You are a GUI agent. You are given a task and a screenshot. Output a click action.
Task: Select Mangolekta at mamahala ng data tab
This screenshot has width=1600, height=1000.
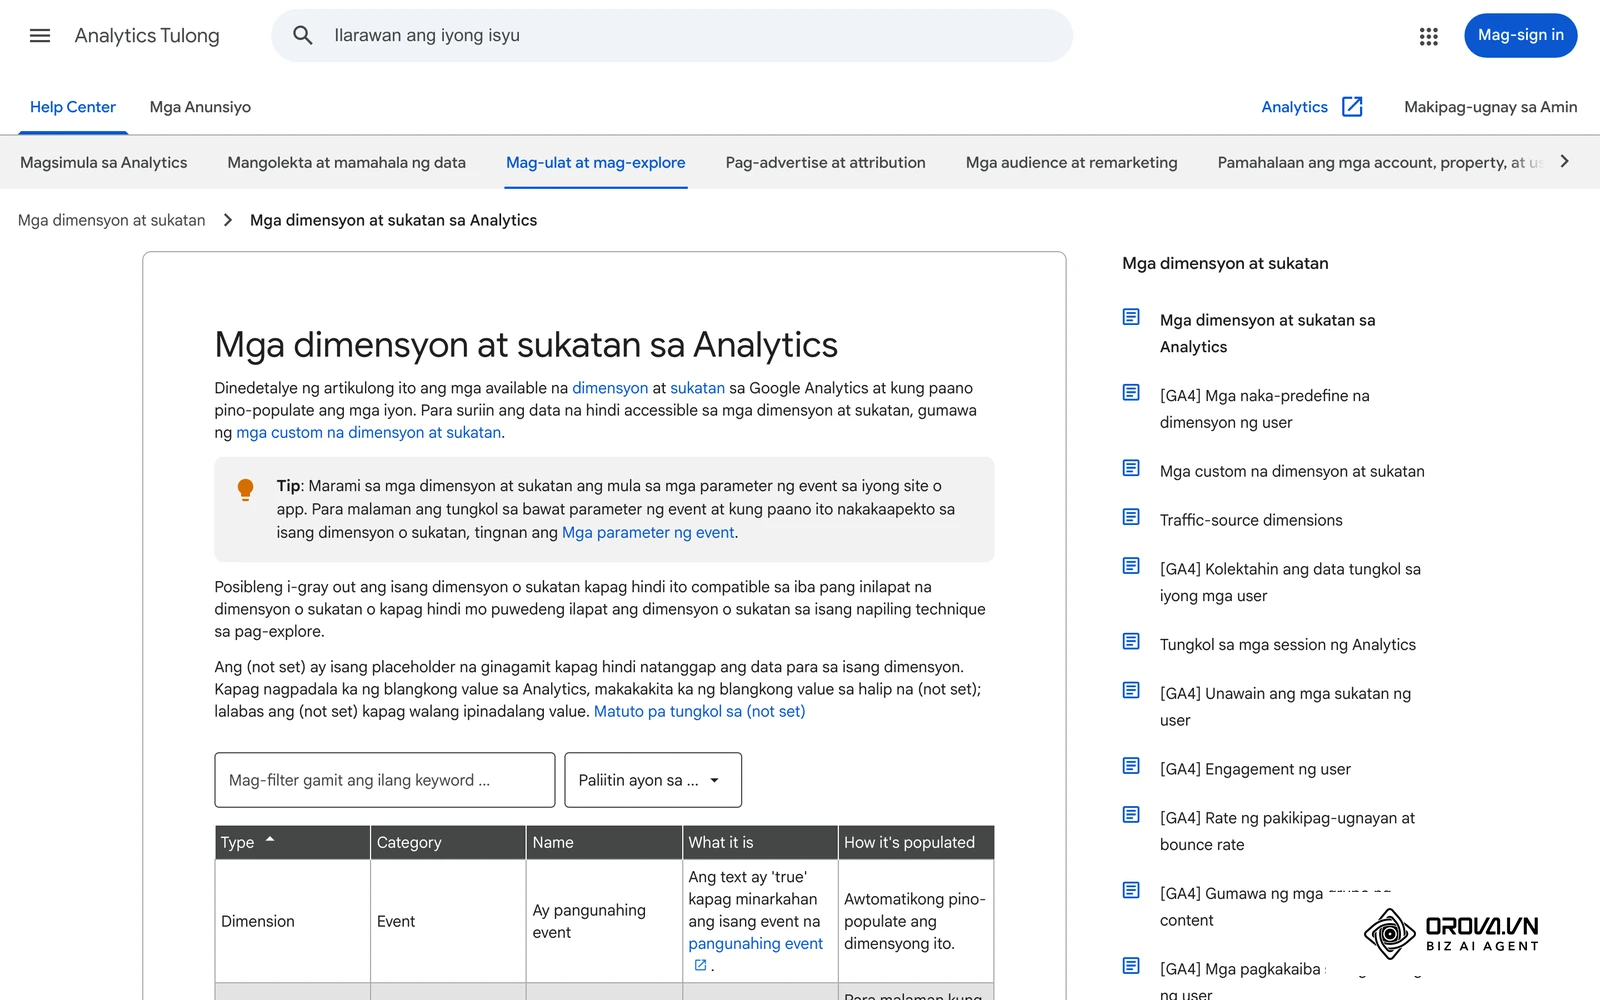[347, 162]
